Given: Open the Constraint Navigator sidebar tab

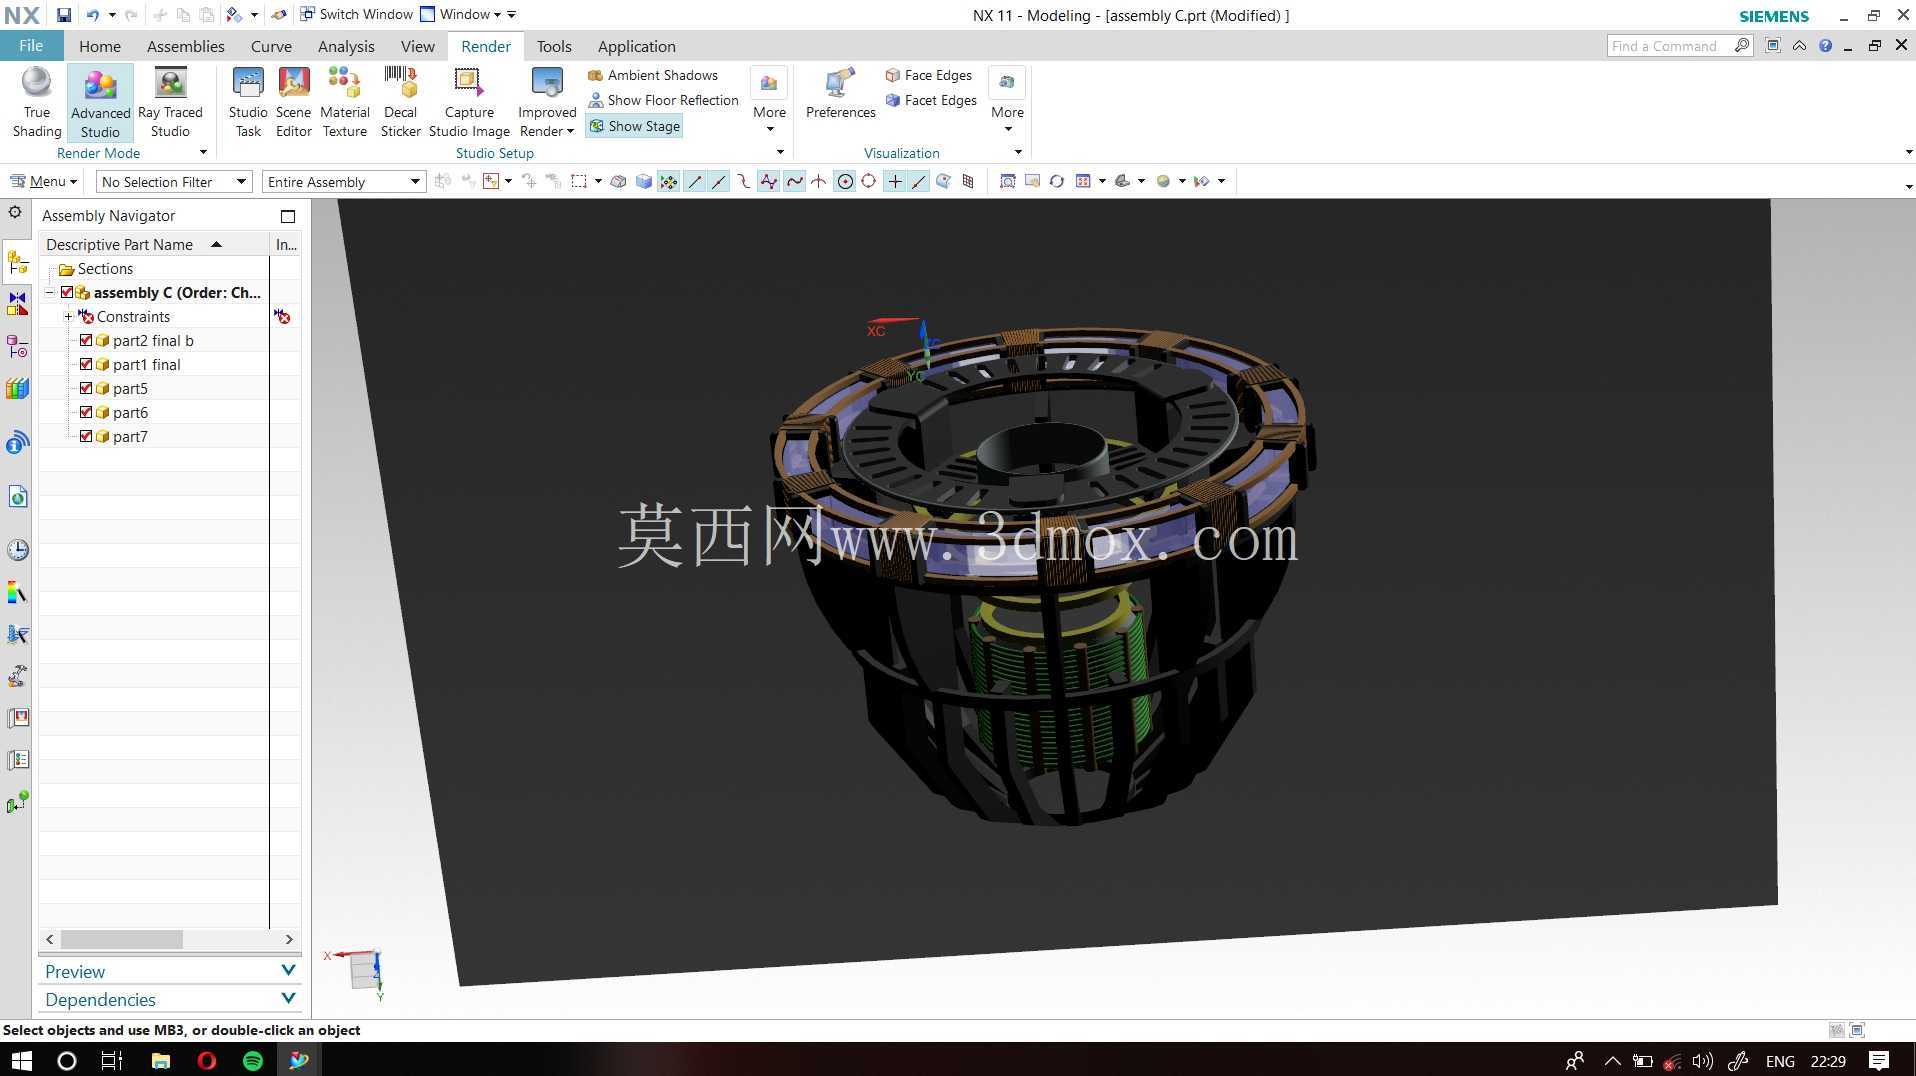Looking at the screenshot, I should [17, 304].
